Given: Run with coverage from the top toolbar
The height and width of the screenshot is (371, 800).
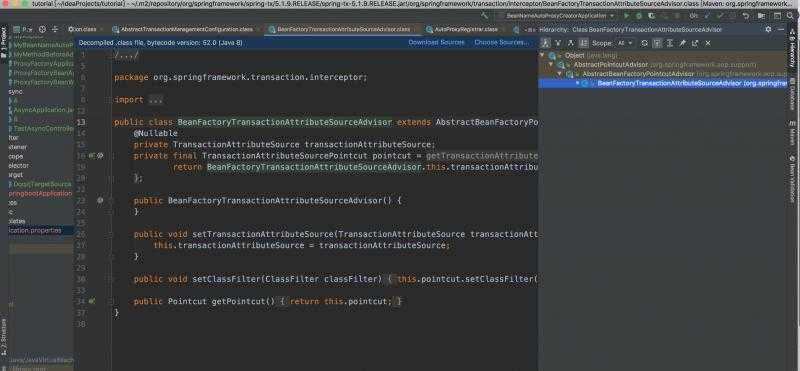Looking at the screenshot, I should 651,16.
